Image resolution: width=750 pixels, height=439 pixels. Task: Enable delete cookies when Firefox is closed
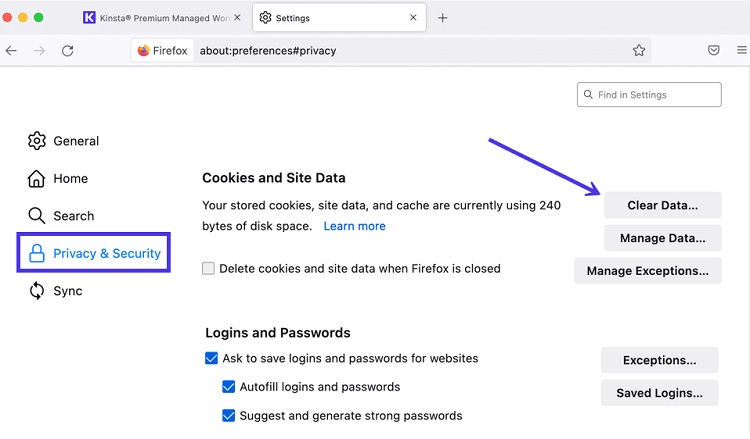208,268
